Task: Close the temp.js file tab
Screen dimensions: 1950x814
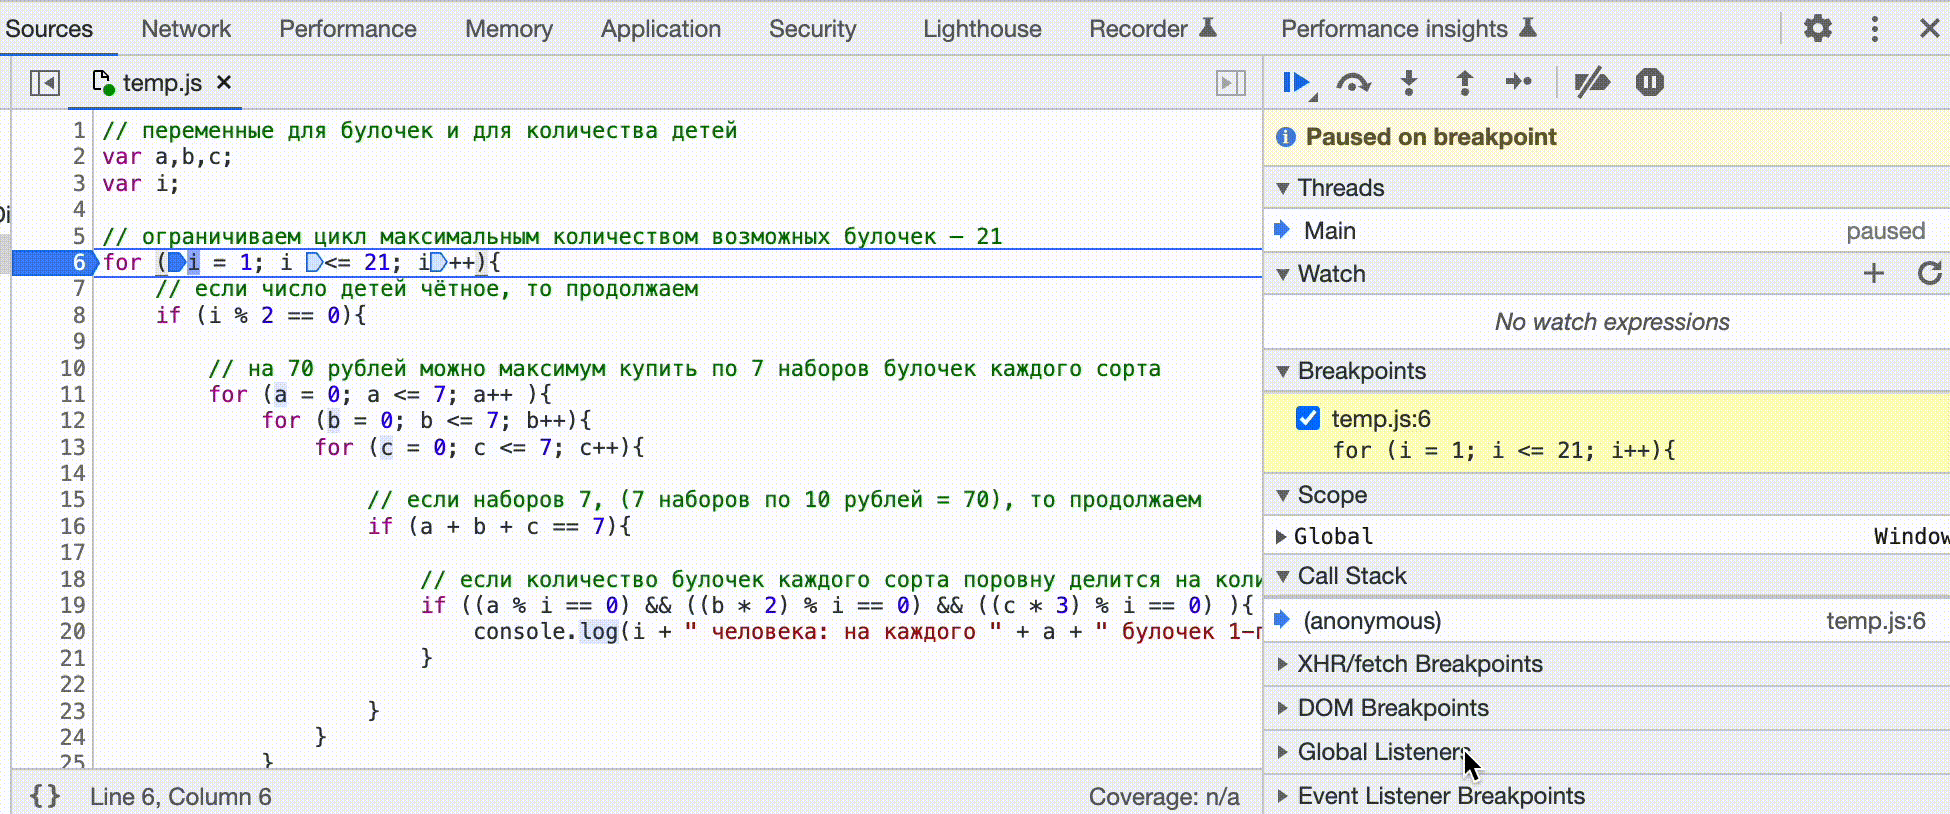Action: tap(224, 82)
